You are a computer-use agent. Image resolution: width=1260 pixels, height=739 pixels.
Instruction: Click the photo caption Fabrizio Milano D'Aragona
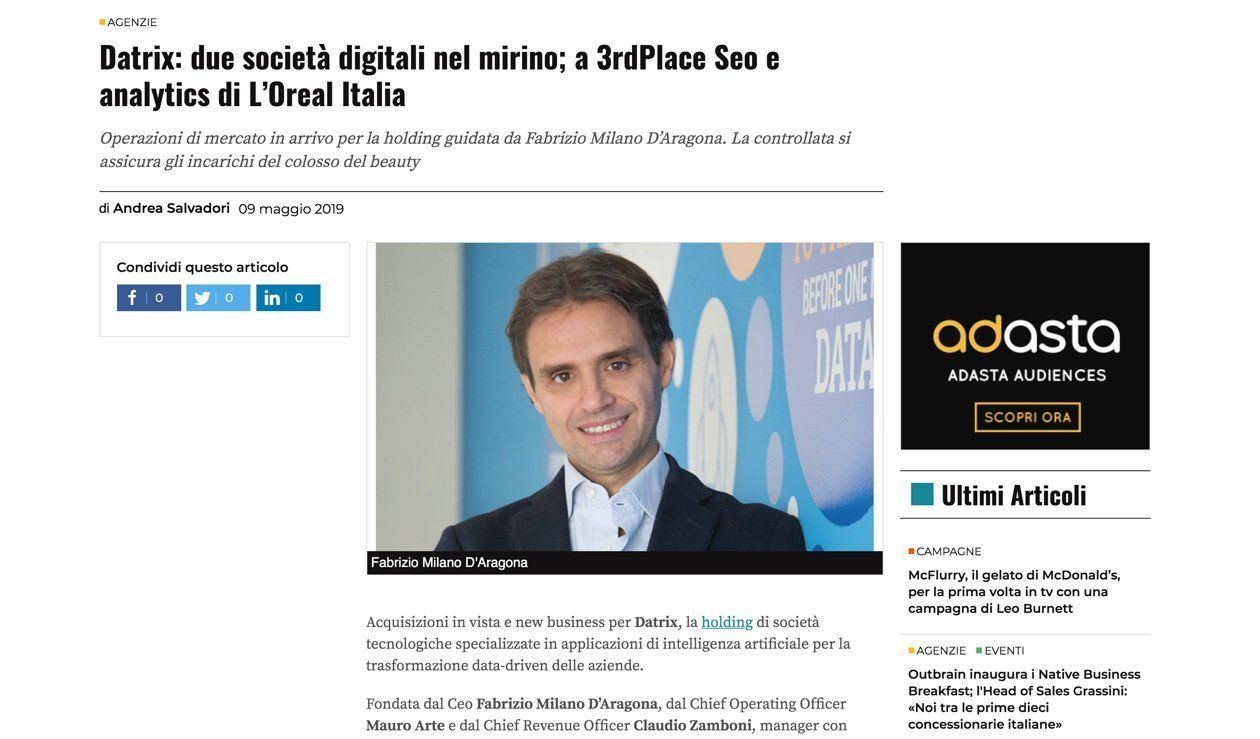(449, 562)
